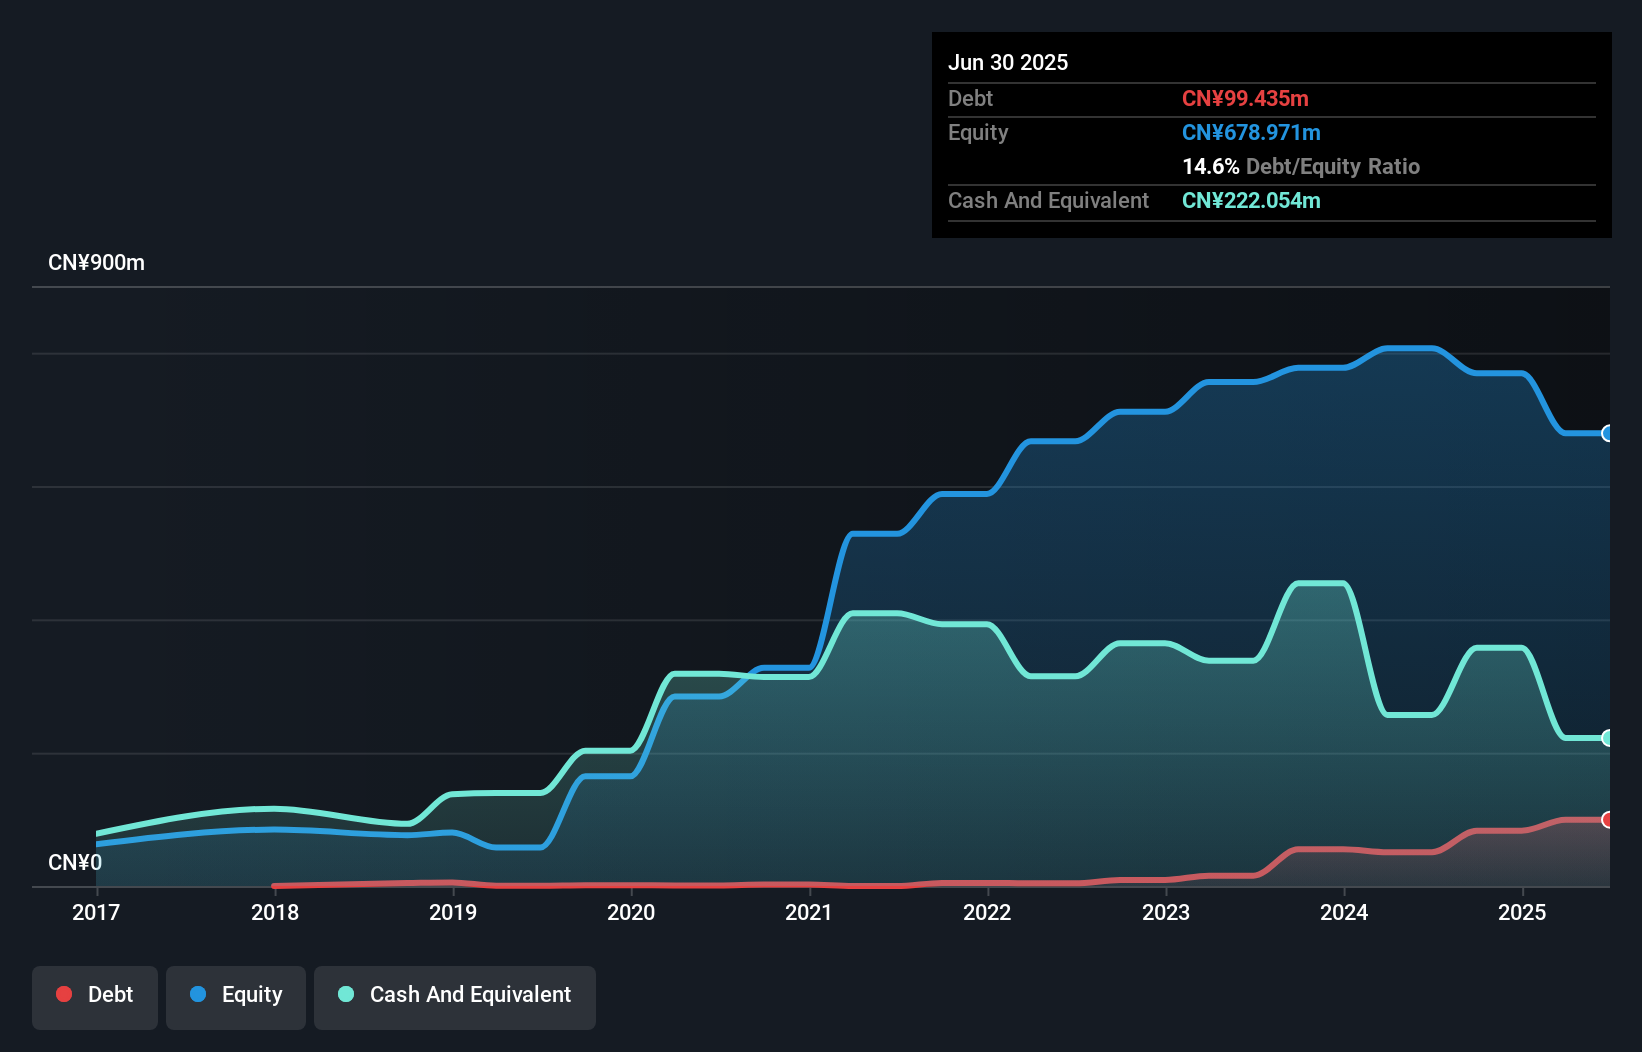Viewport: 1642px width, 1052px height.
Task: Toggle the Cash And Equivalent series
Action: (454, 997)
